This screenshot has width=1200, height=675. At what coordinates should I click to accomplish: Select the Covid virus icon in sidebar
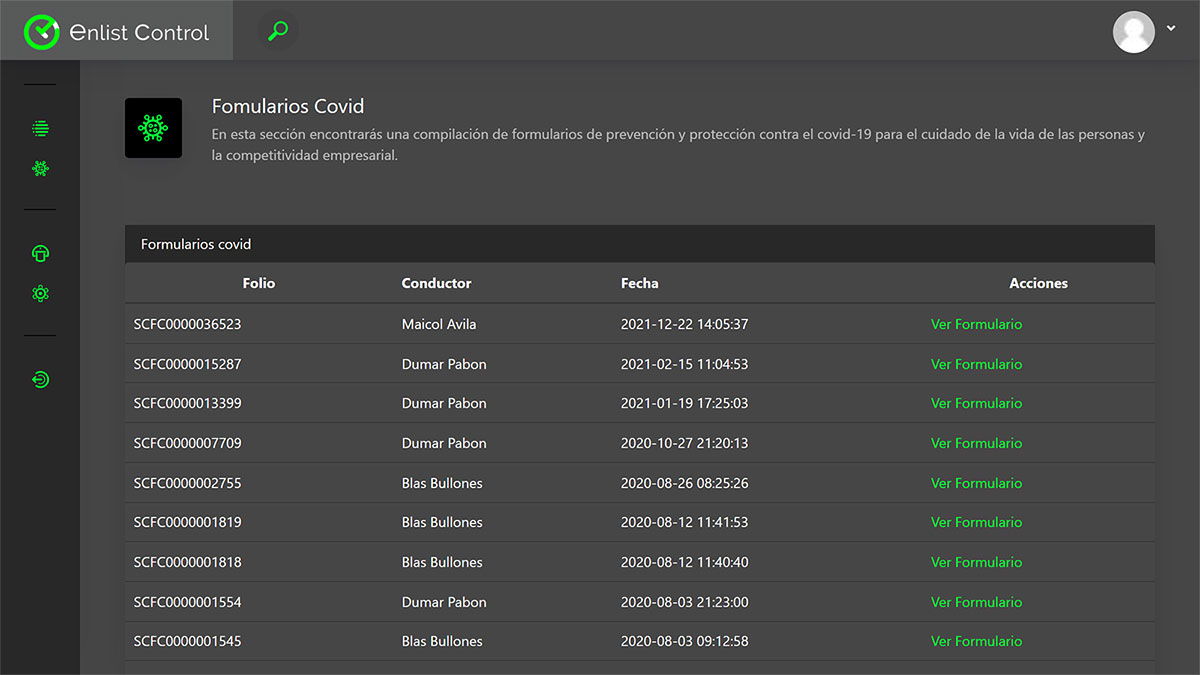pyautogui.click(x=40, y=168)
